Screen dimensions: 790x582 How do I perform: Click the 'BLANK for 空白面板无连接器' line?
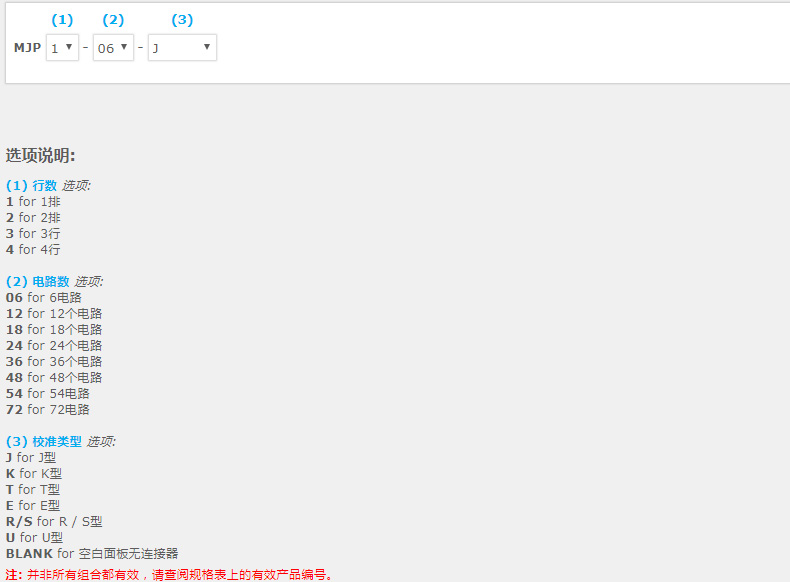tap(92, 553)
